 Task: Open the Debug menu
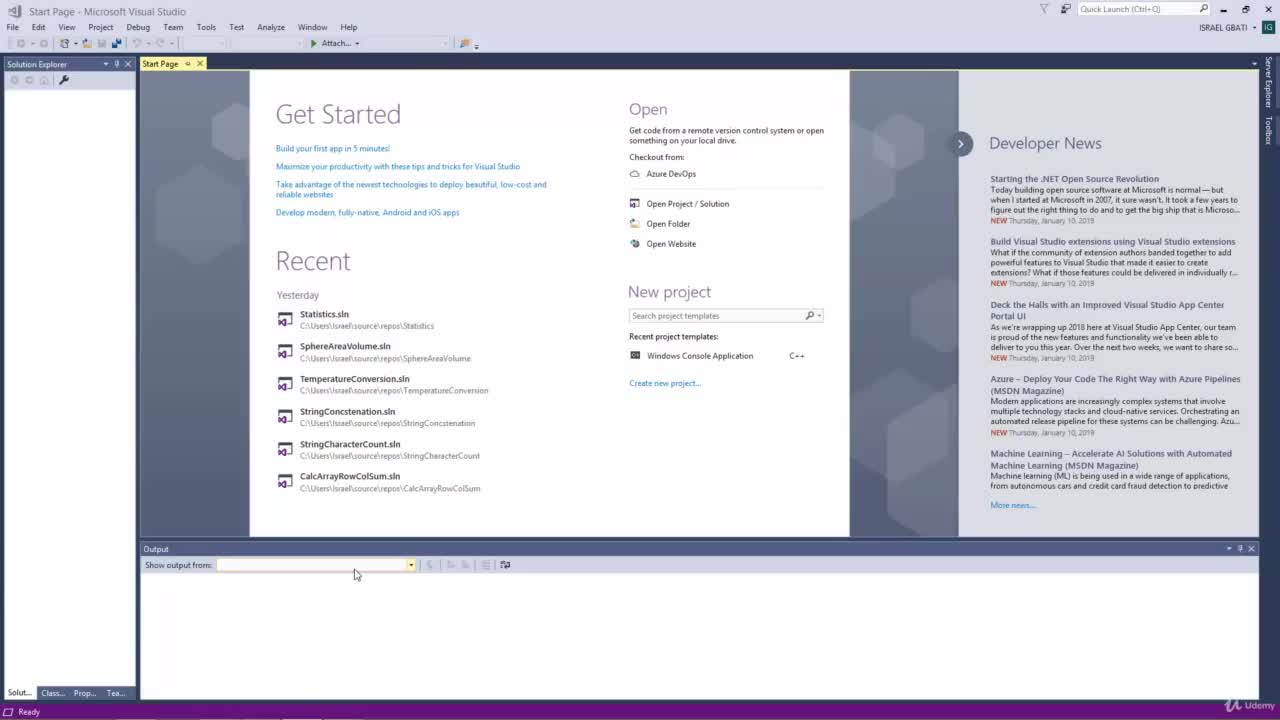pos(138,27)
